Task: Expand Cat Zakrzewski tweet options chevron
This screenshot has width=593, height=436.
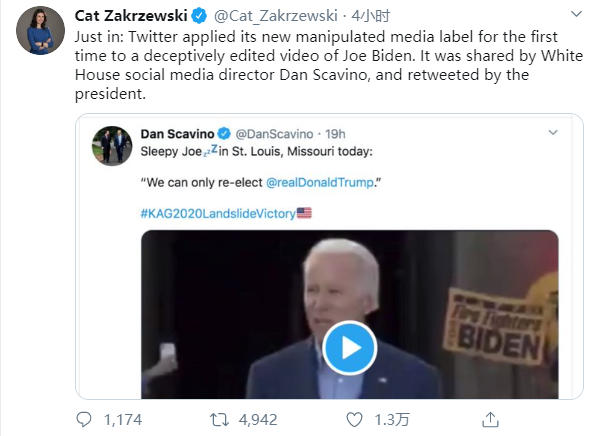Action: (576, 14)
